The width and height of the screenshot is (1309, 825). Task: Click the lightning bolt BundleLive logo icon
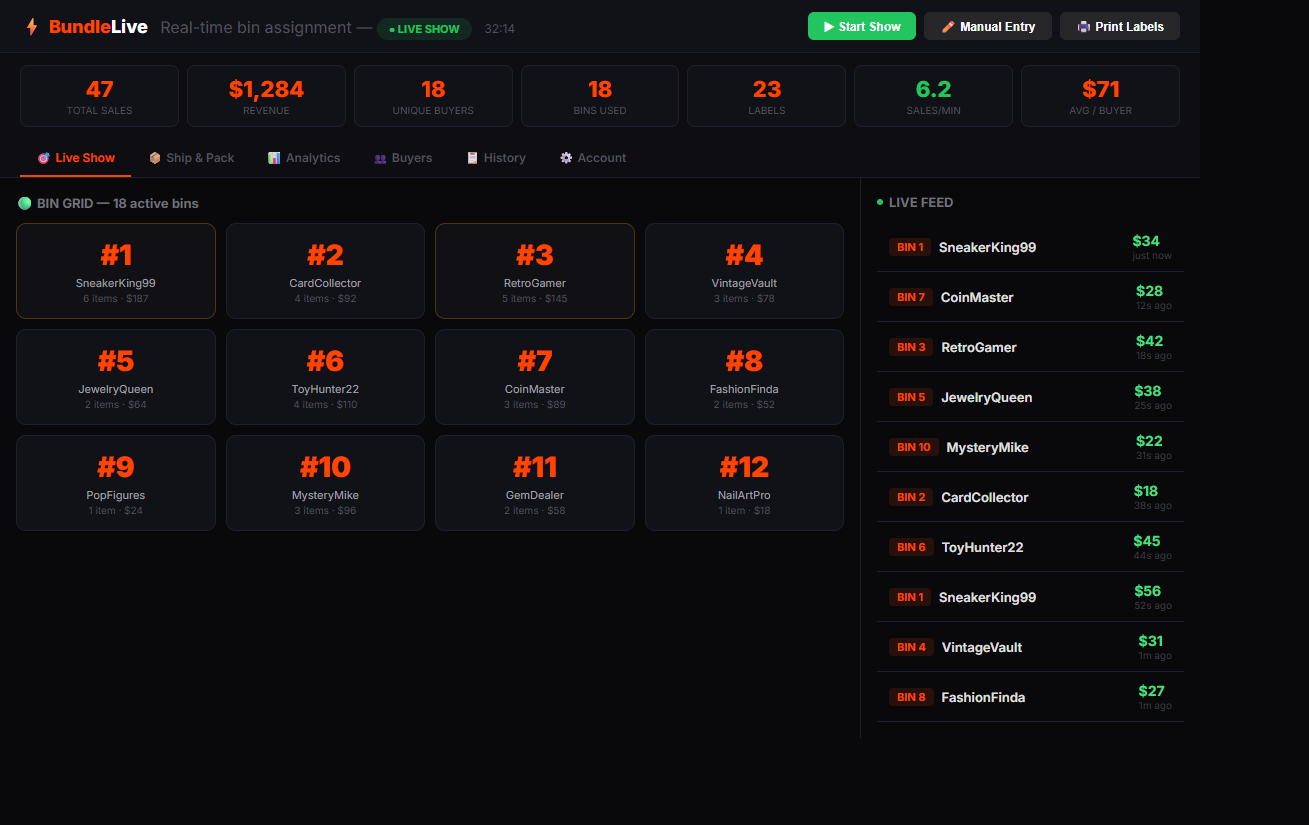click(32, 27)
